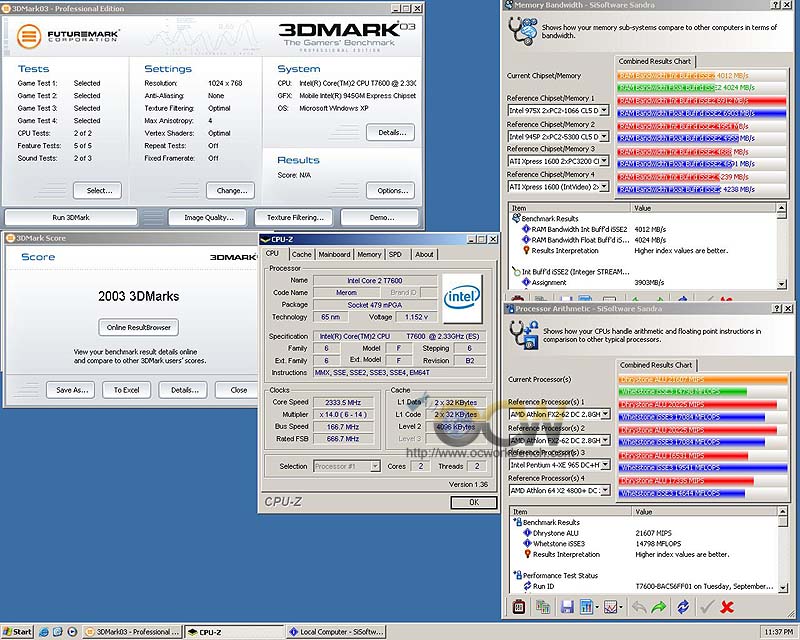Open Reference Processor(s) 2 dropdown
Viewport: 800px width, 640px height.
(x=605, y=440)
